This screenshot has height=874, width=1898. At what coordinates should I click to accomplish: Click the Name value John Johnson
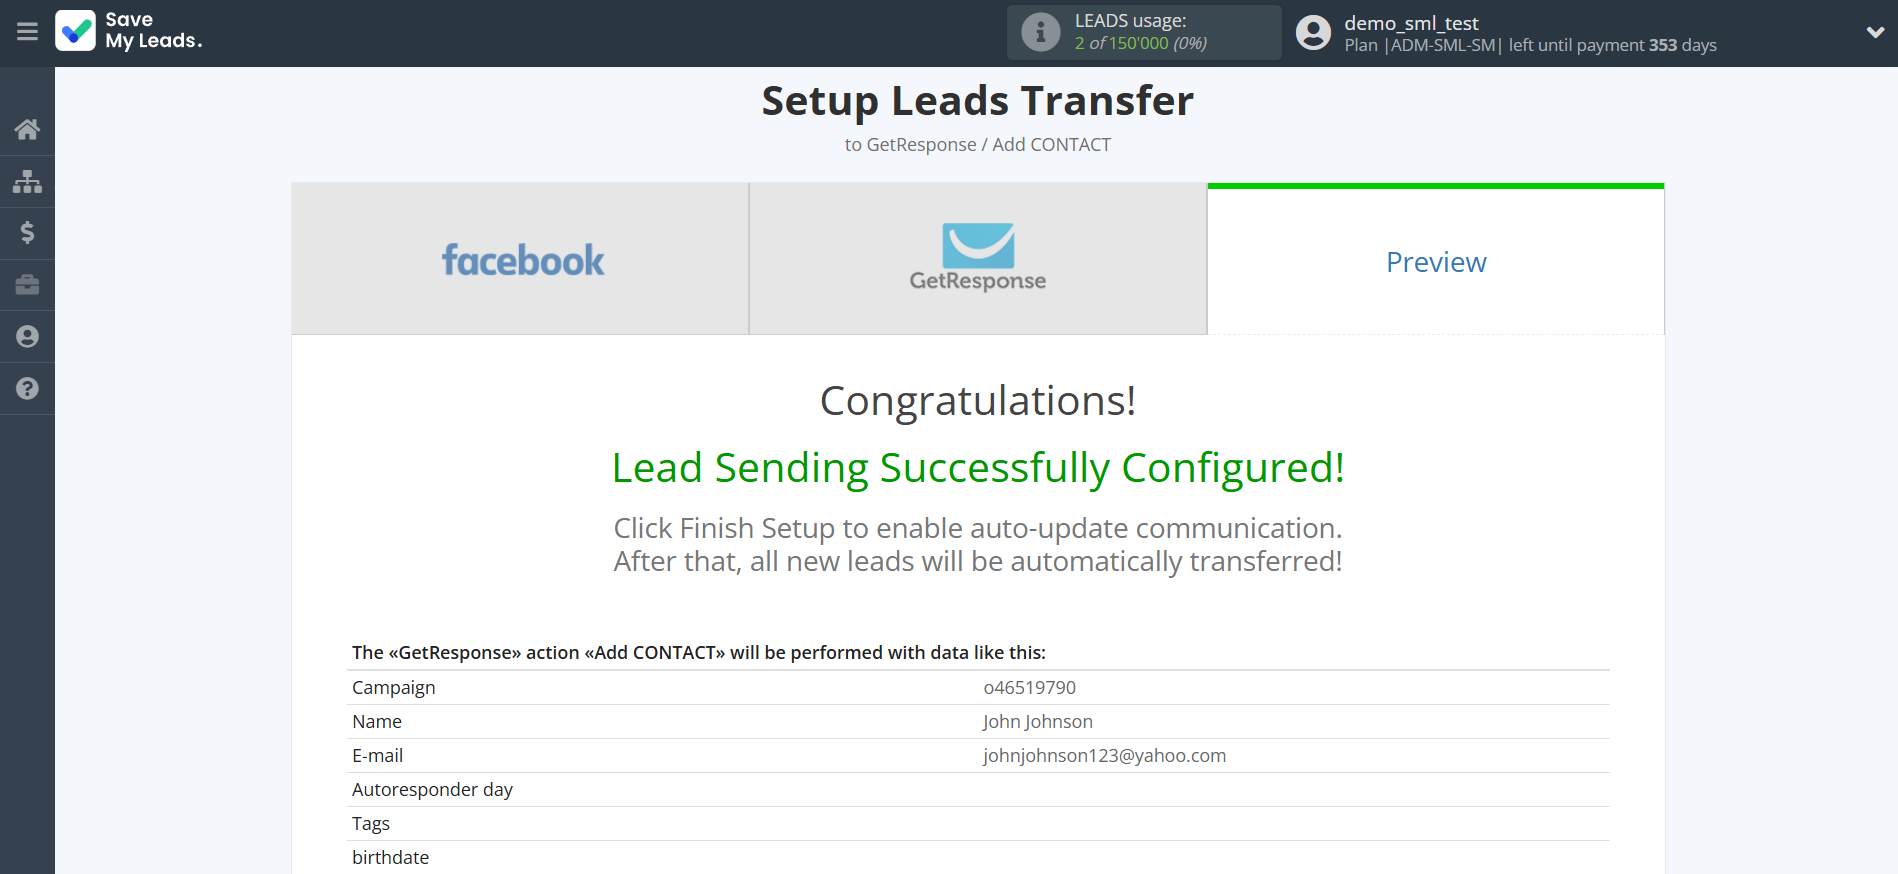1037,722
